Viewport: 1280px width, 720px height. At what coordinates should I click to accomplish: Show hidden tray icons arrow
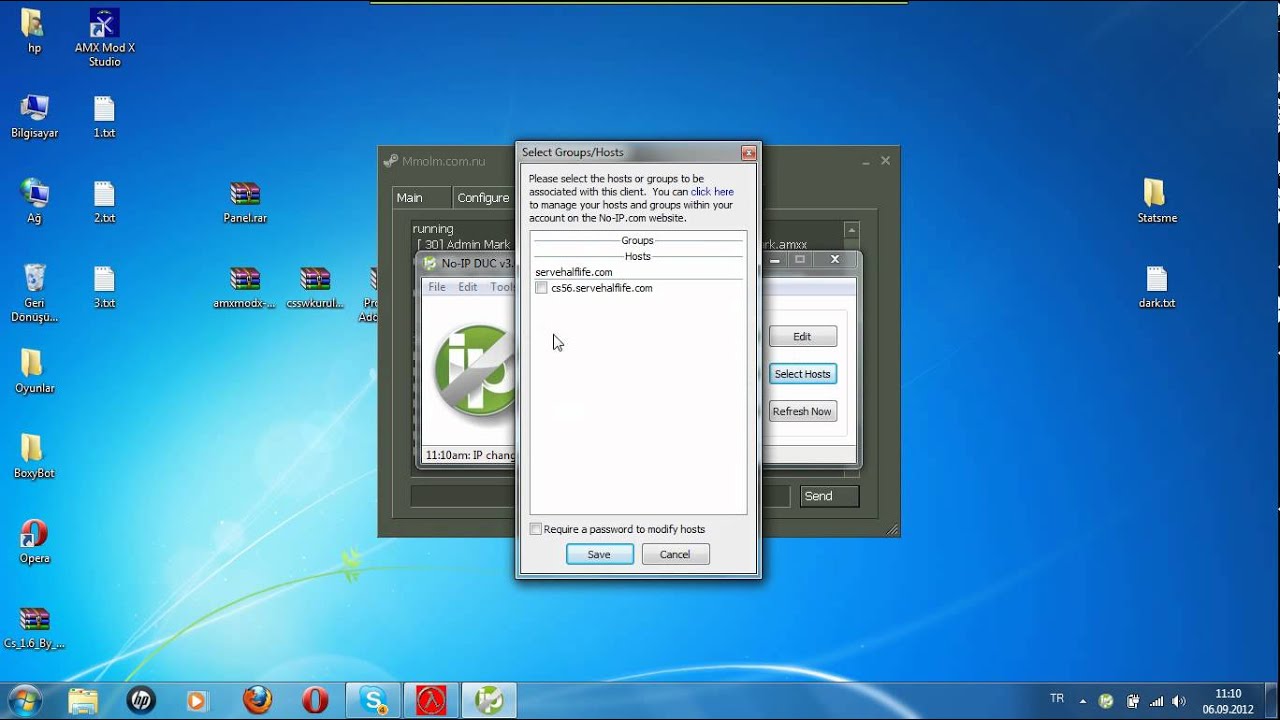click(1084, 700)
